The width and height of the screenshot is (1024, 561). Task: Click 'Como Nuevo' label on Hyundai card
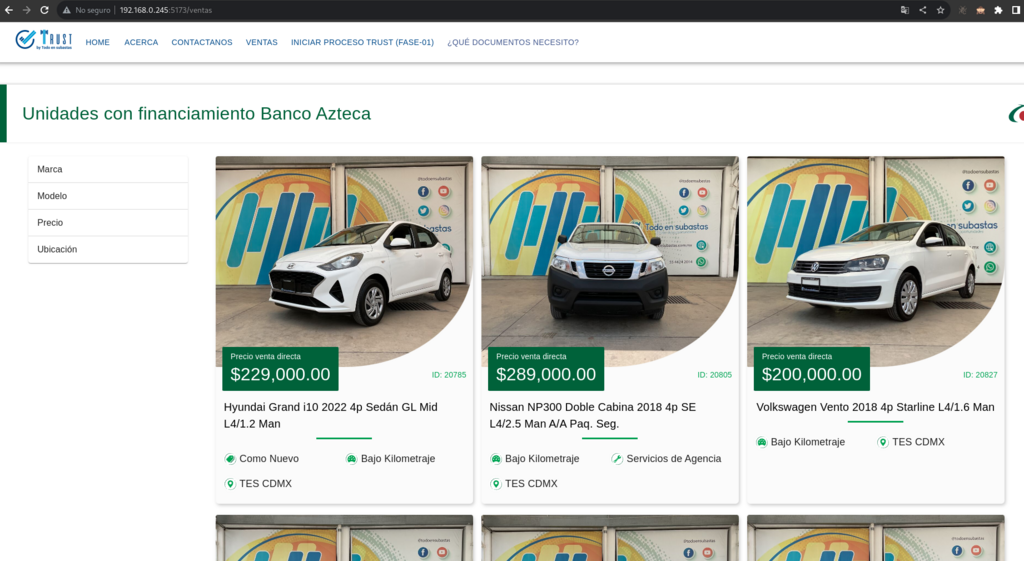point(269,458)
